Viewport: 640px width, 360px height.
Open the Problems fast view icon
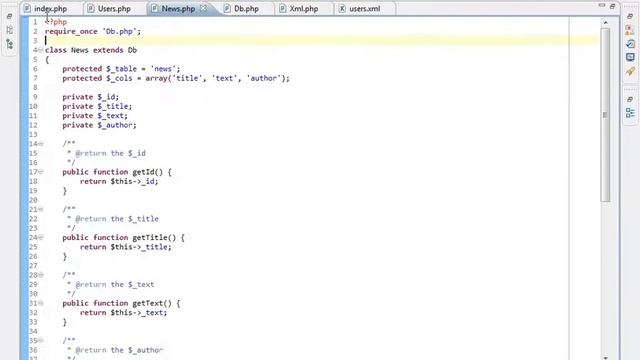pos(630,30)
